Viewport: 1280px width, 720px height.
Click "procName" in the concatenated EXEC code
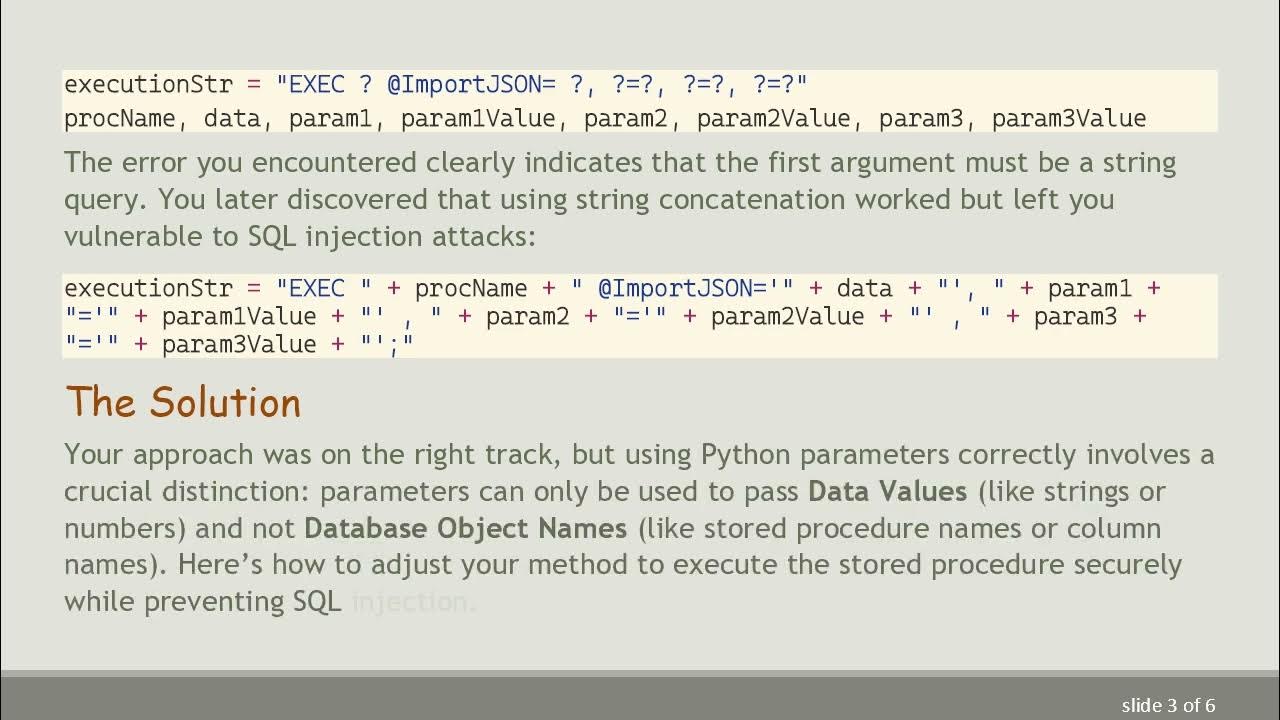[470, 289]
